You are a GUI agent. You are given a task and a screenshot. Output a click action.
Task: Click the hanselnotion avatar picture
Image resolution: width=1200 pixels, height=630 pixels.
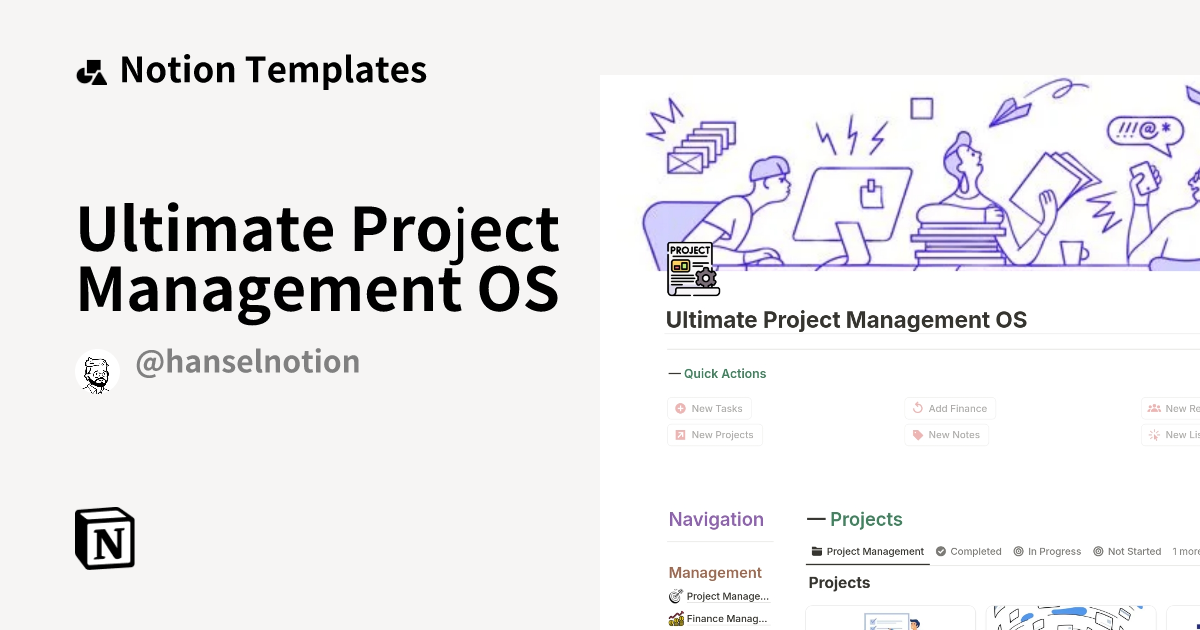coord(97,370)
